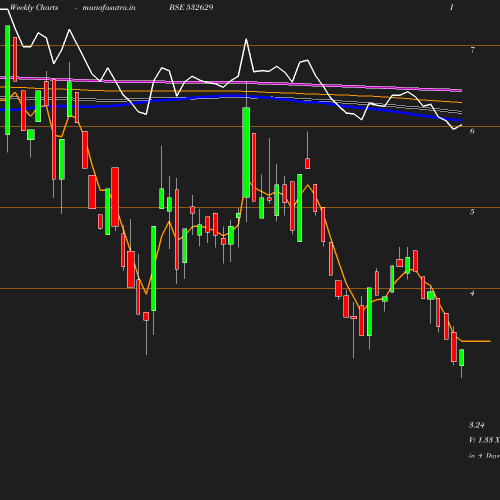Click the 'munafasutra.in' label
The width and height of the screenshot is (500, 500).
pos(109,7)
